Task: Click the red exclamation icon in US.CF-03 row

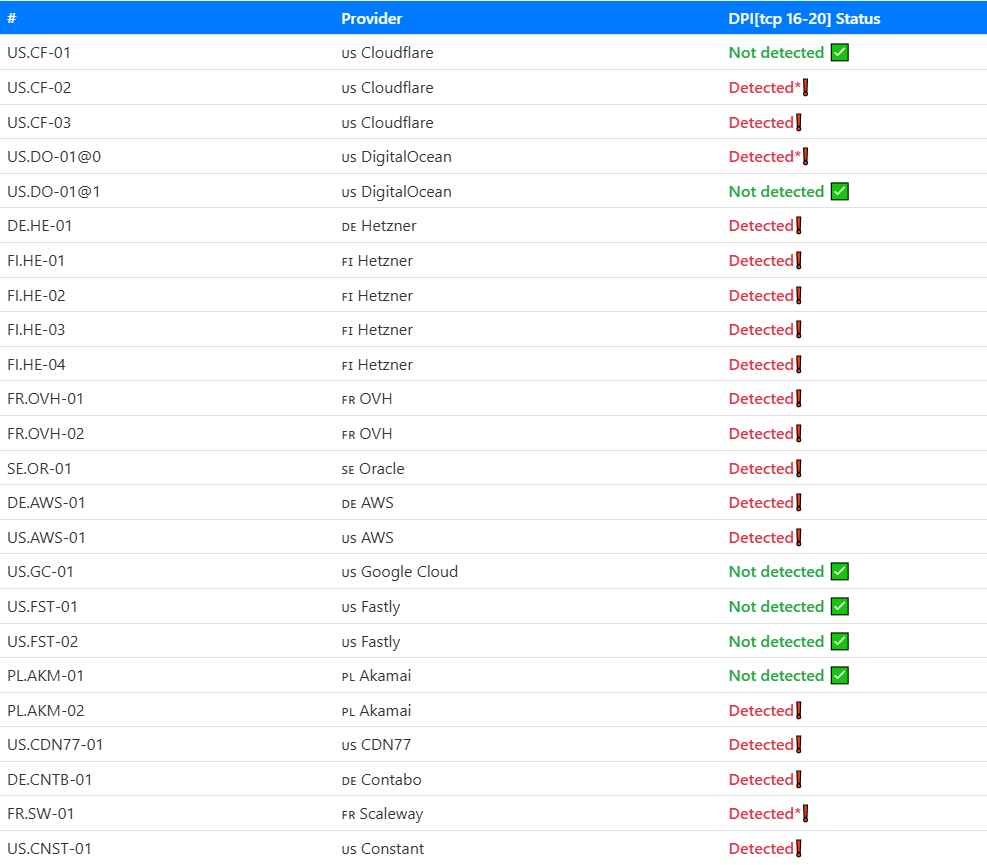Action: 799,122
